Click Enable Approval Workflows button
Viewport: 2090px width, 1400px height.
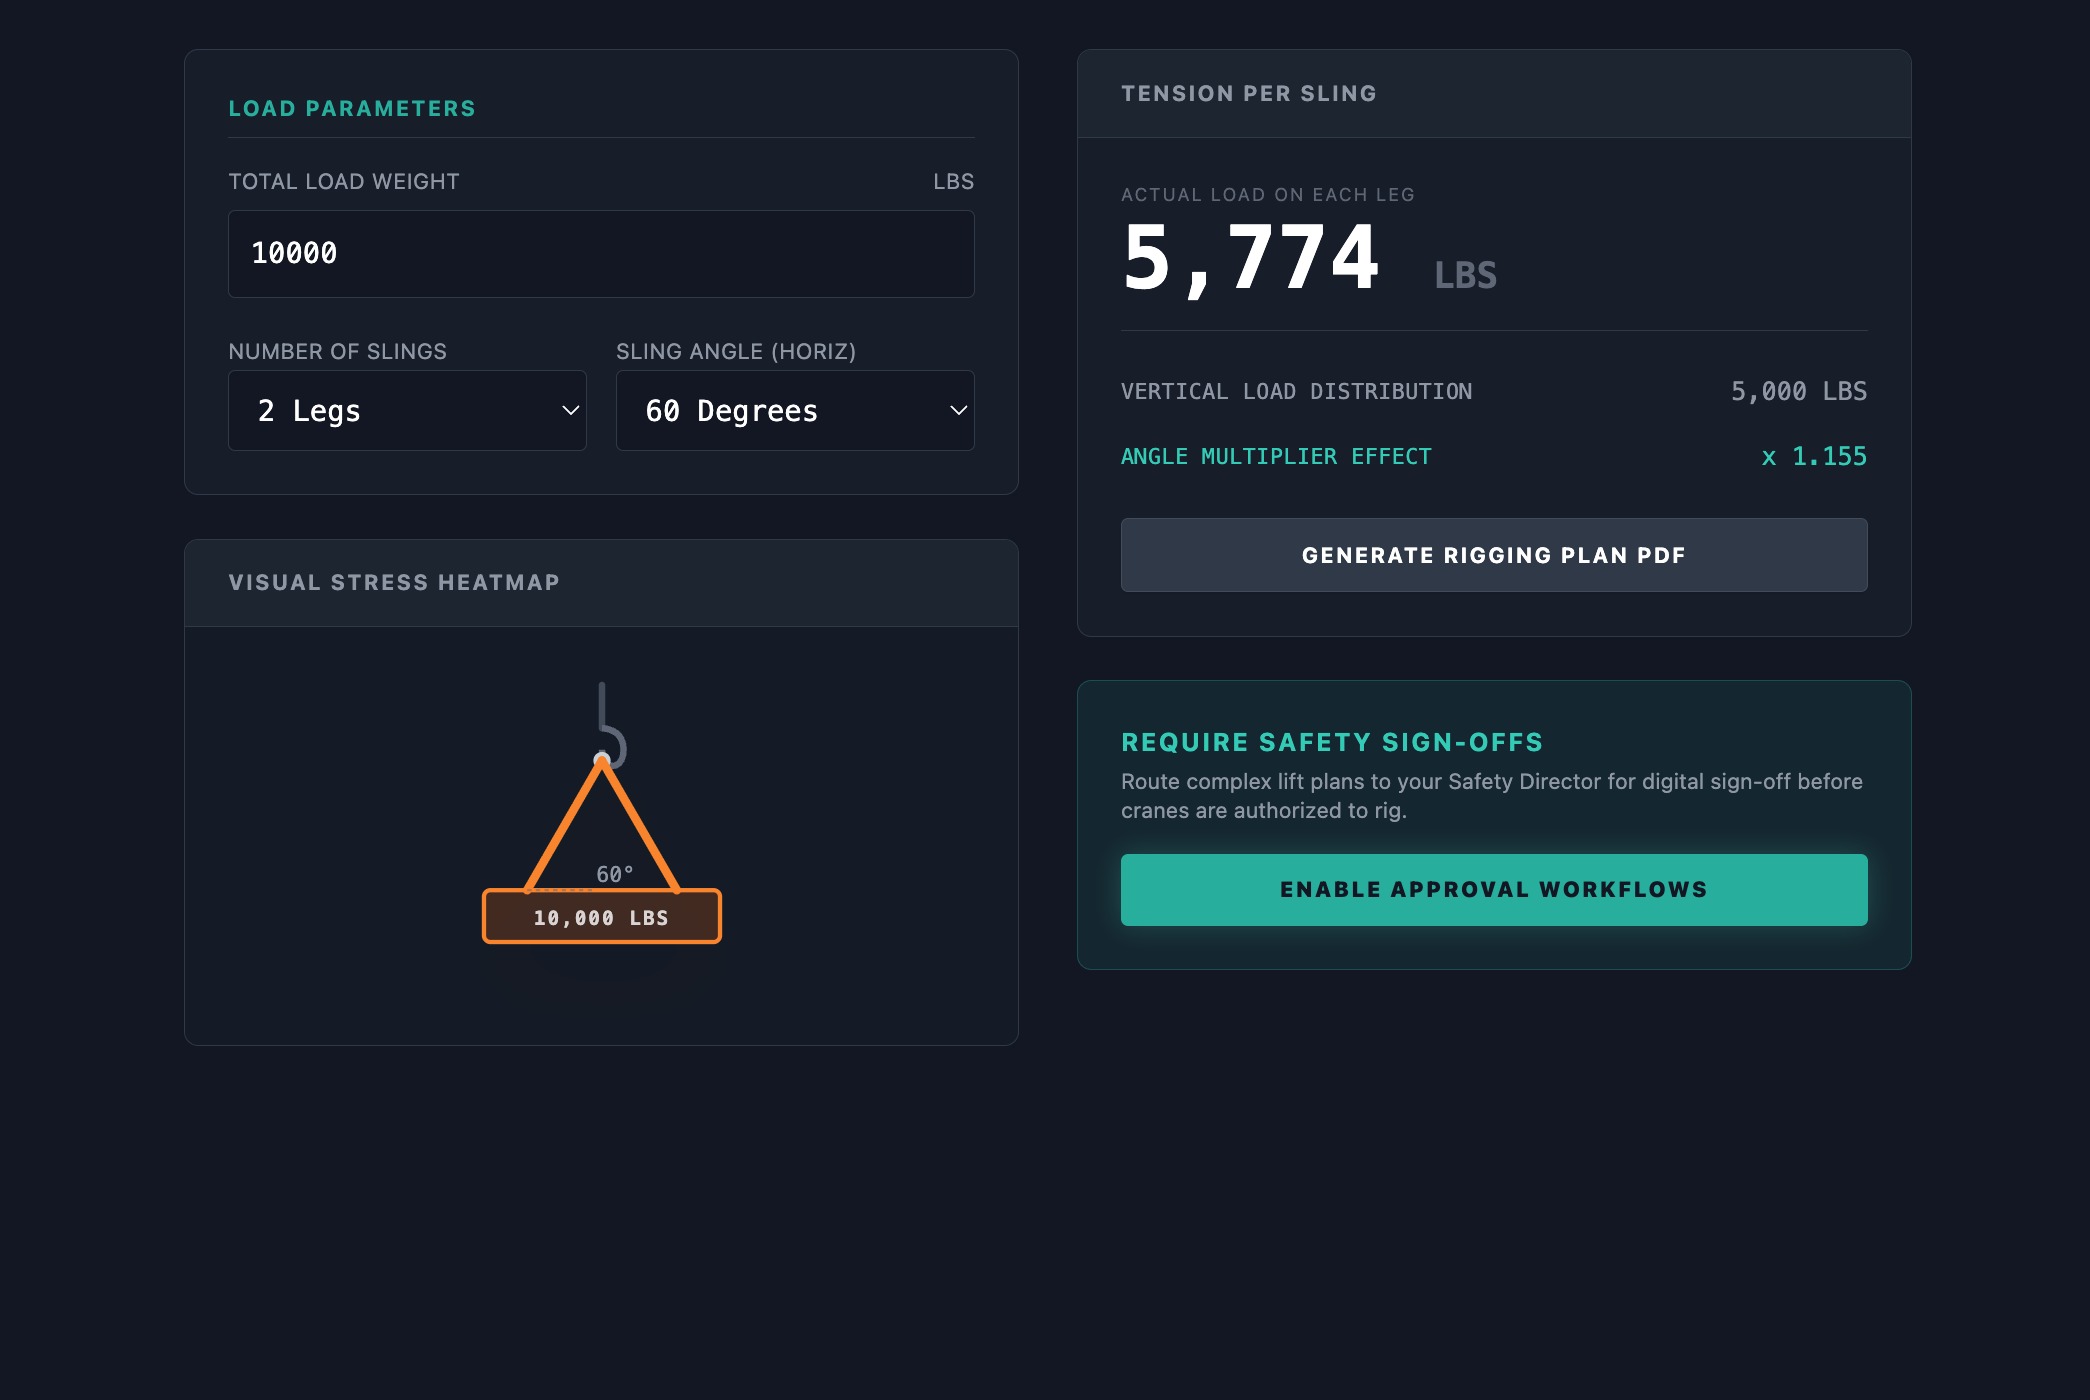1494,890
